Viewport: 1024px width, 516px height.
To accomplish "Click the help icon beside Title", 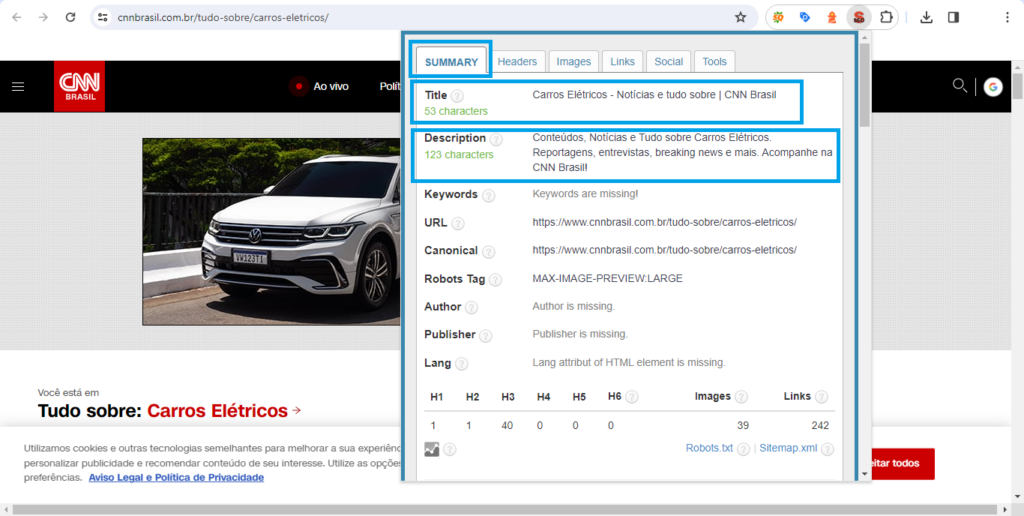I will pos(457,96).
